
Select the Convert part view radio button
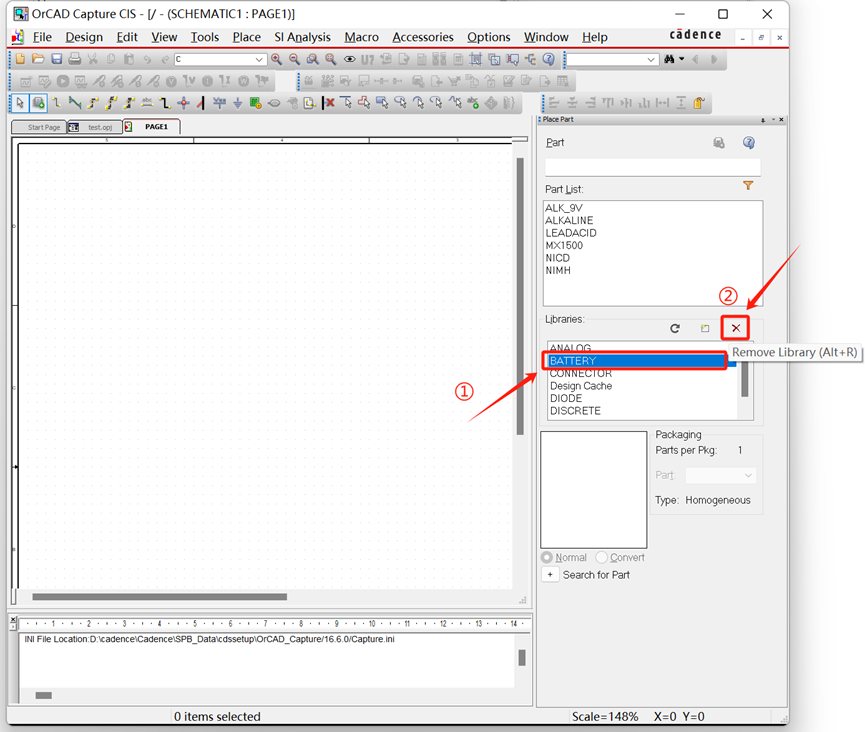pyautogui.click(x=602, y=557)
